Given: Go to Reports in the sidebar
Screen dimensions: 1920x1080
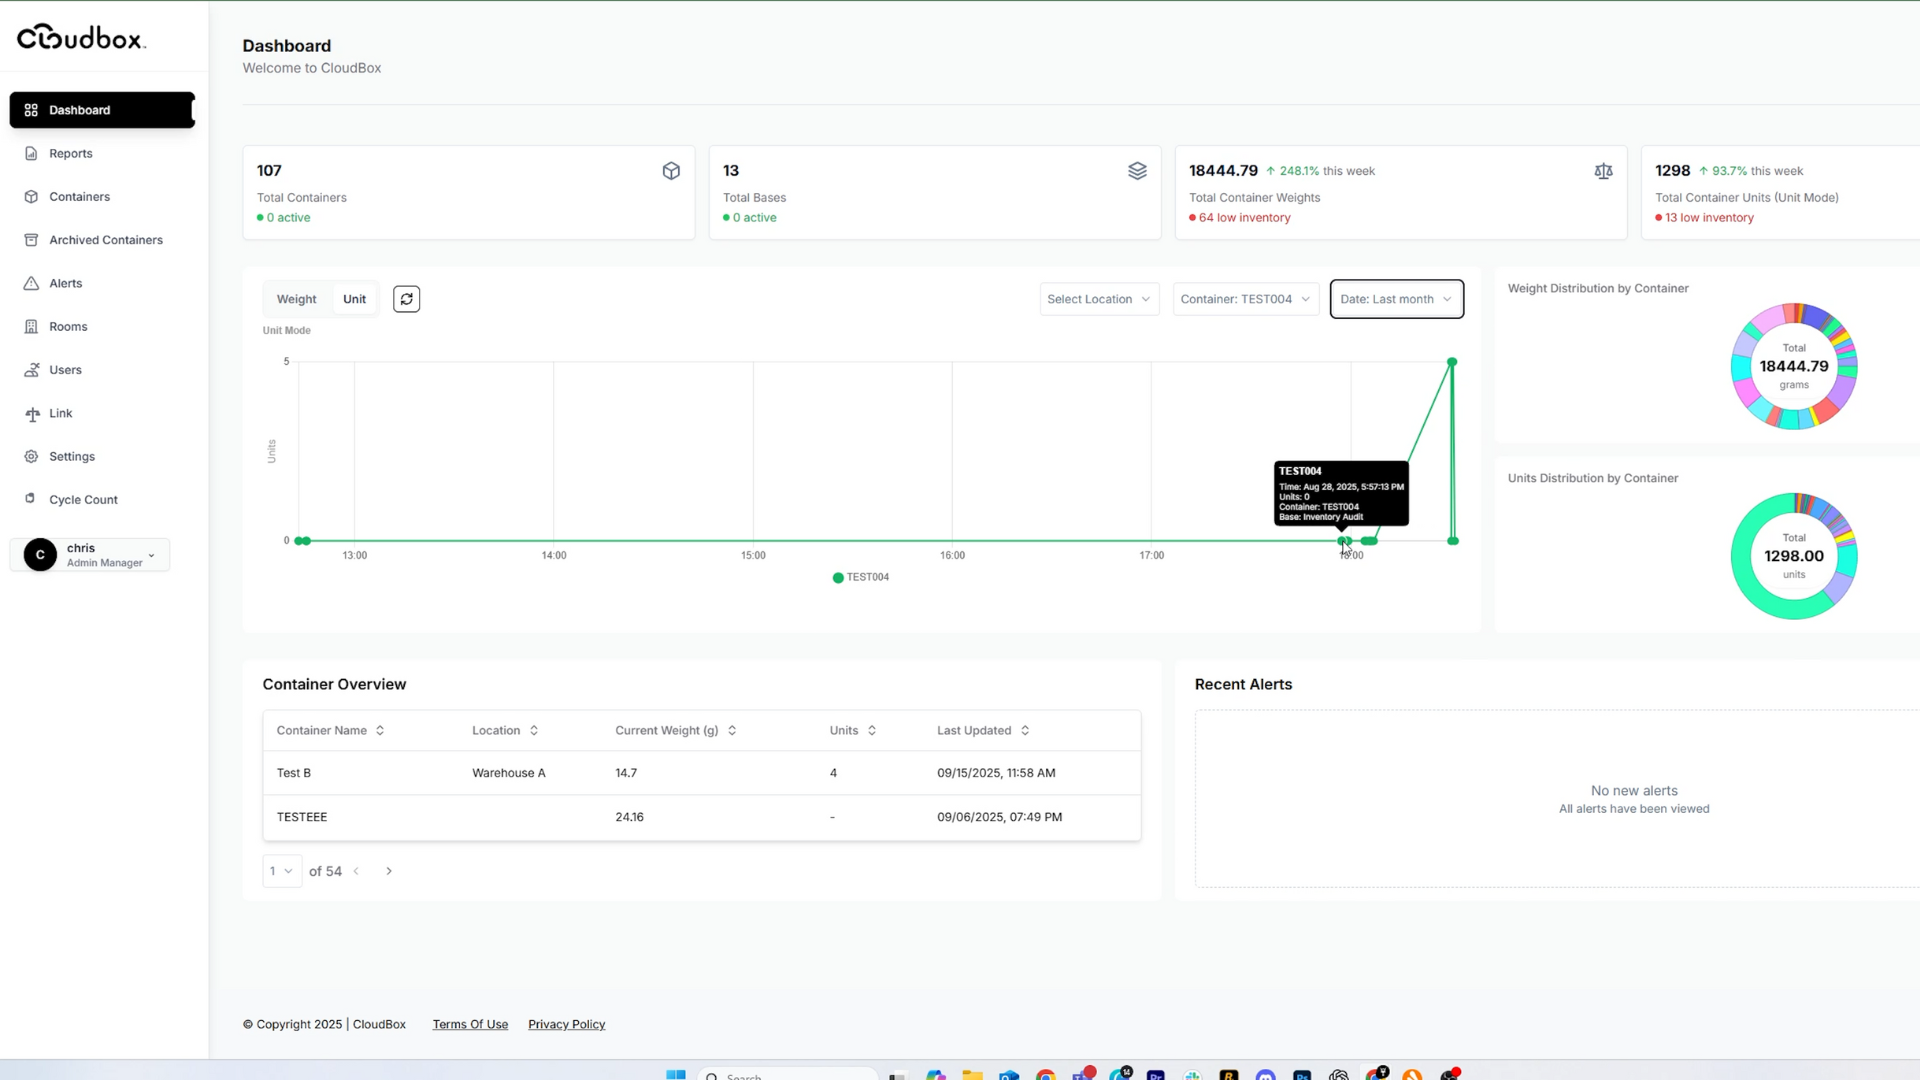Looking at the screenshot, I should point(70,153).
